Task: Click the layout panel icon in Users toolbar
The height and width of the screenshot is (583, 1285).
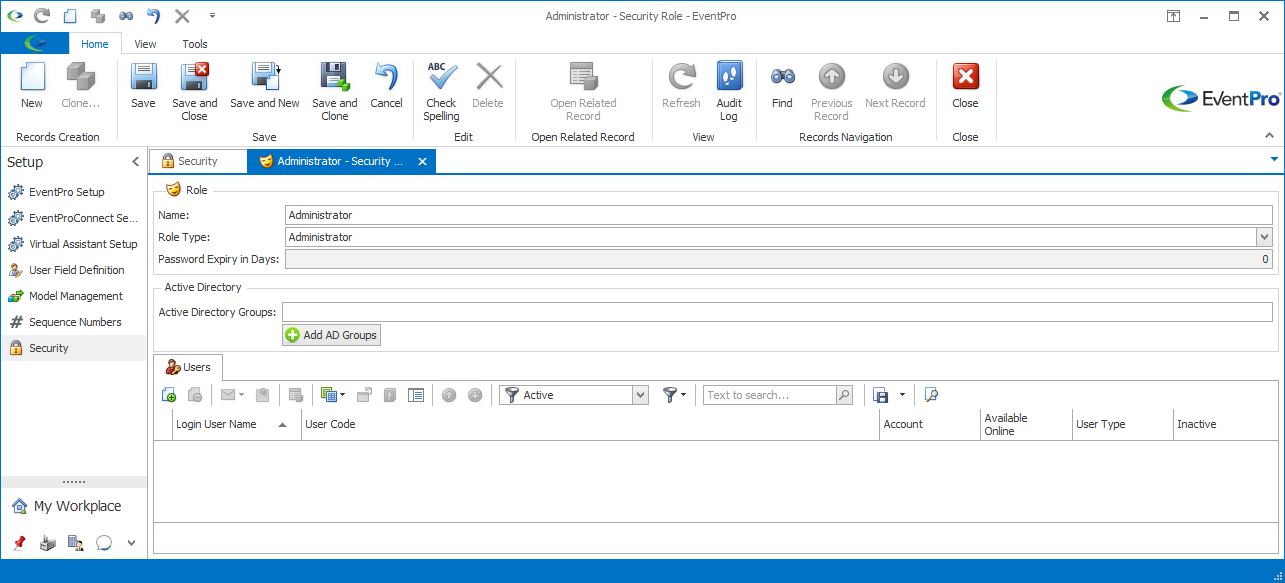Action: pos(417,395)
